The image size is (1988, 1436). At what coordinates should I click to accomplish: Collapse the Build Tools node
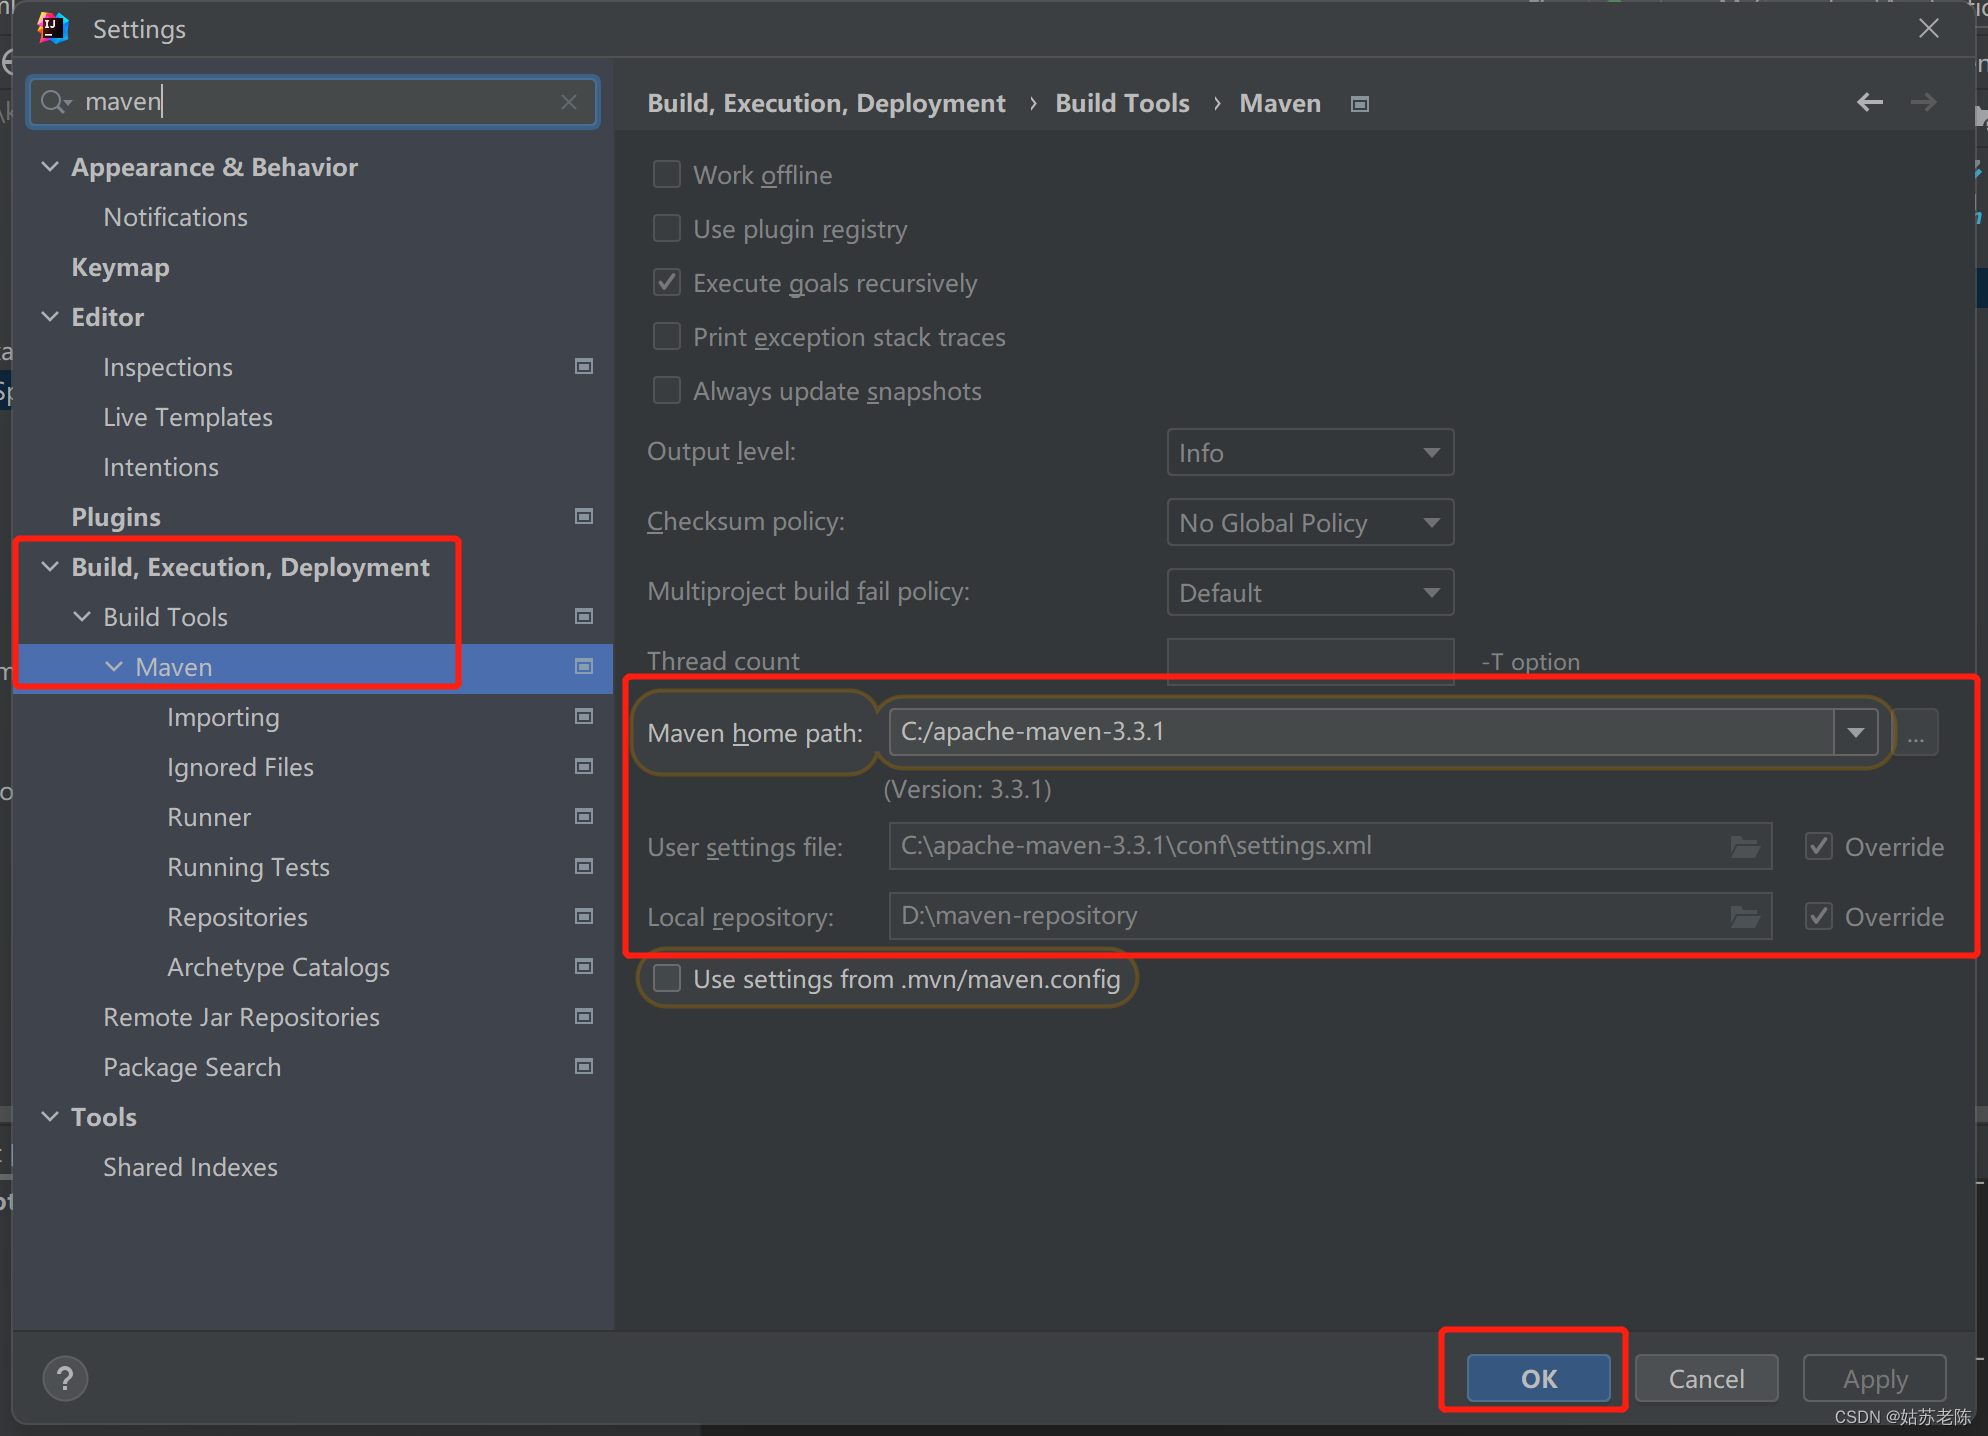click(x=82, y=617)
